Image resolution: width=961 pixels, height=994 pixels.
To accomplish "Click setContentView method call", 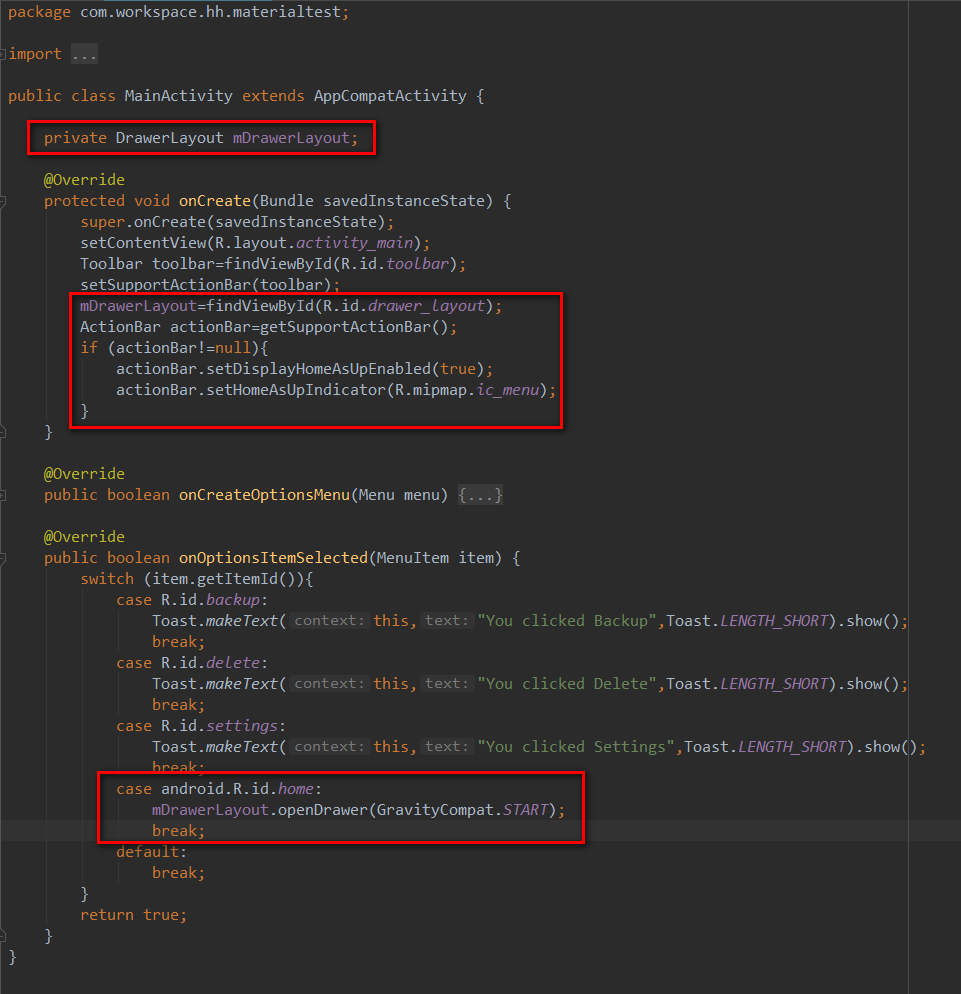I will point(143,243).
